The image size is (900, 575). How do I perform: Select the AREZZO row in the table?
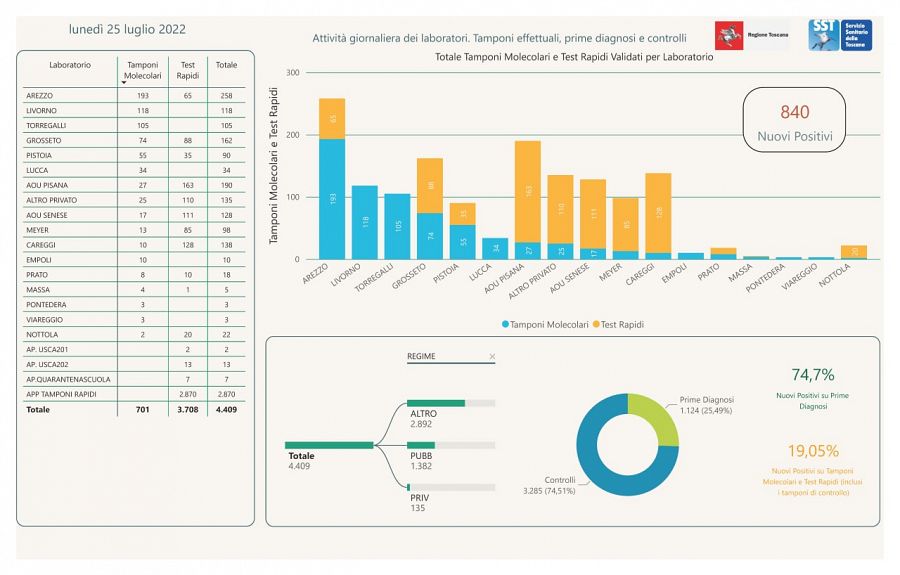point(69,95)
